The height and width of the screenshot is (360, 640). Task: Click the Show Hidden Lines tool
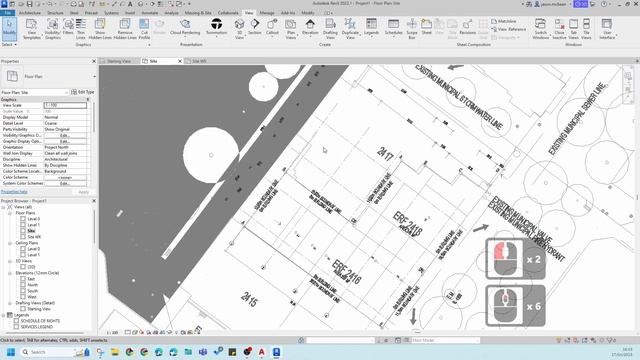pos(100,29)
